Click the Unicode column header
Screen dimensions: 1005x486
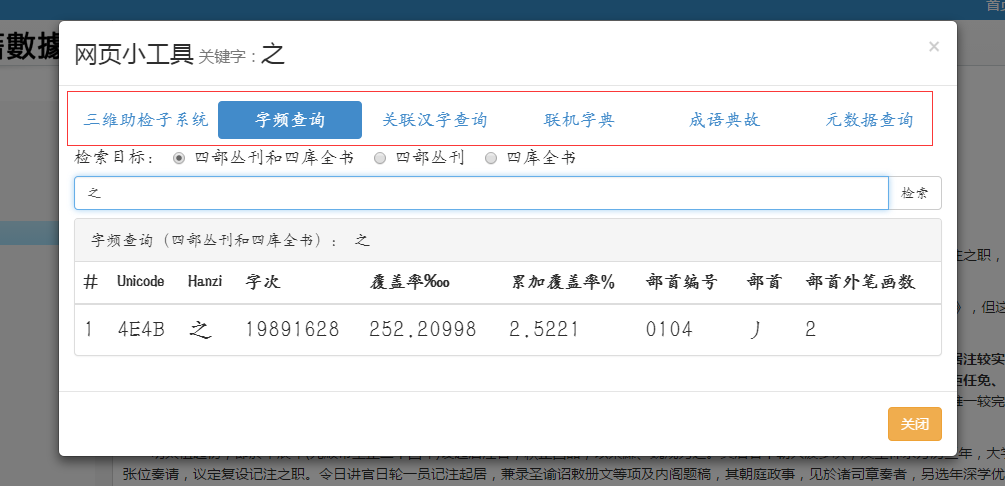tap(141, 282)
